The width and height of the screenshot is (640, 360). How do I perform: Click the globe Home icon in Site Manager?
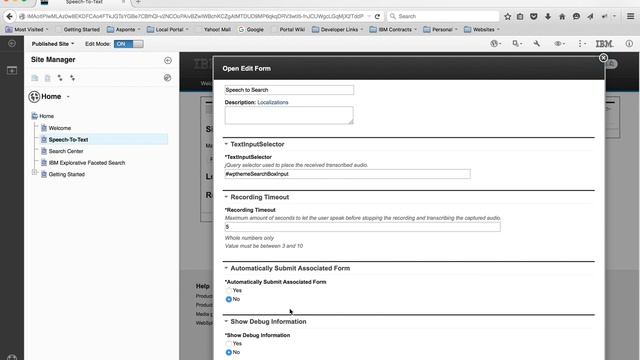point(34,97)
